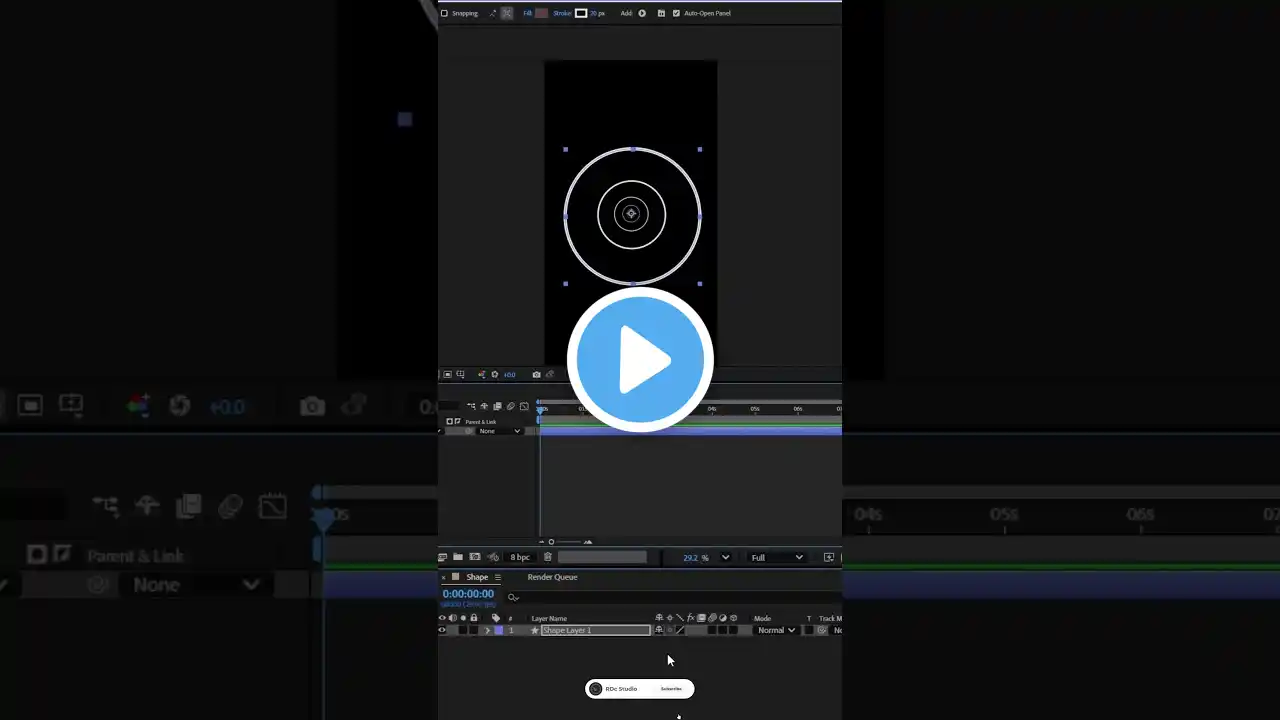Close the Shape timeline tab
The width and height of the screenshot is (1280, 720).
(x=443, y=577)
